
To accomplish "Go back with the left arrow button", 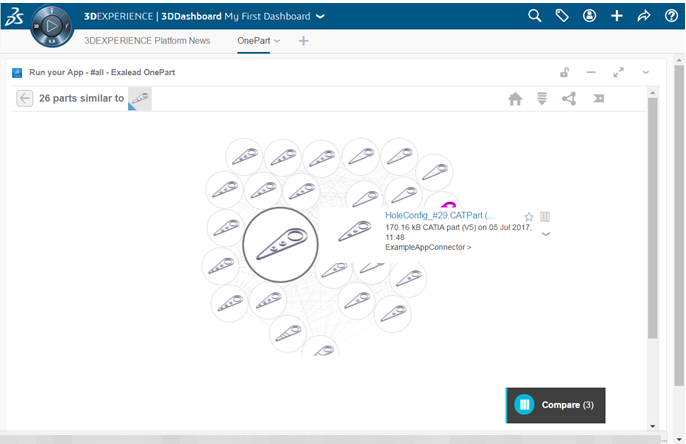I will pyautogui.click(x=24, y=98).
